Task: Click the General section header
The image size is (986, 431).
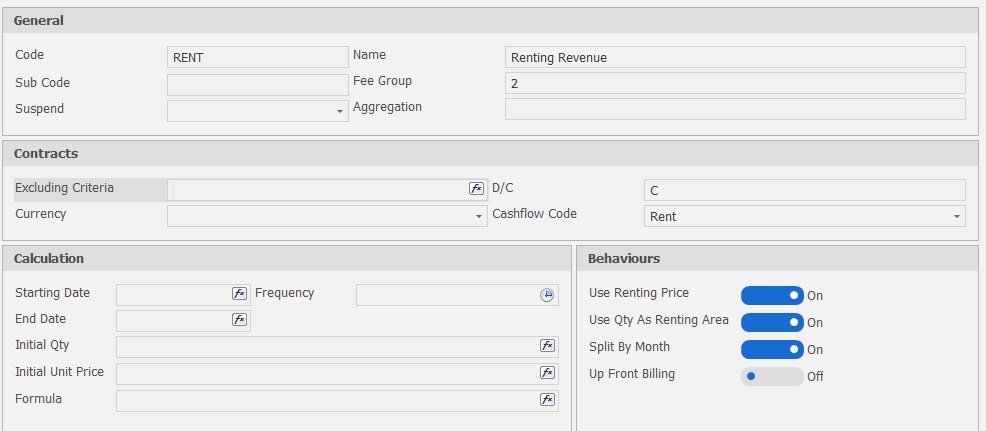Action: 490,21
